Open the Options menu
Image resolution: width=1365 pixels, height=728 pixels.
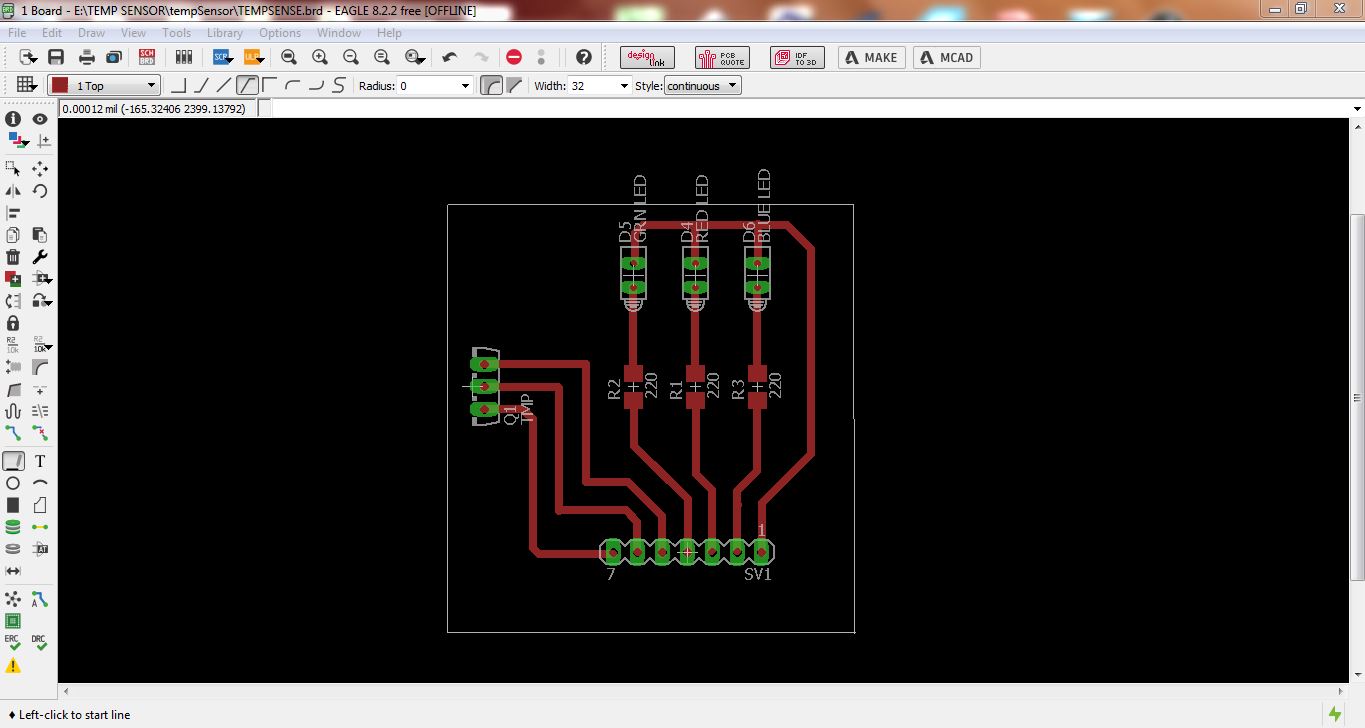[279, 32]
